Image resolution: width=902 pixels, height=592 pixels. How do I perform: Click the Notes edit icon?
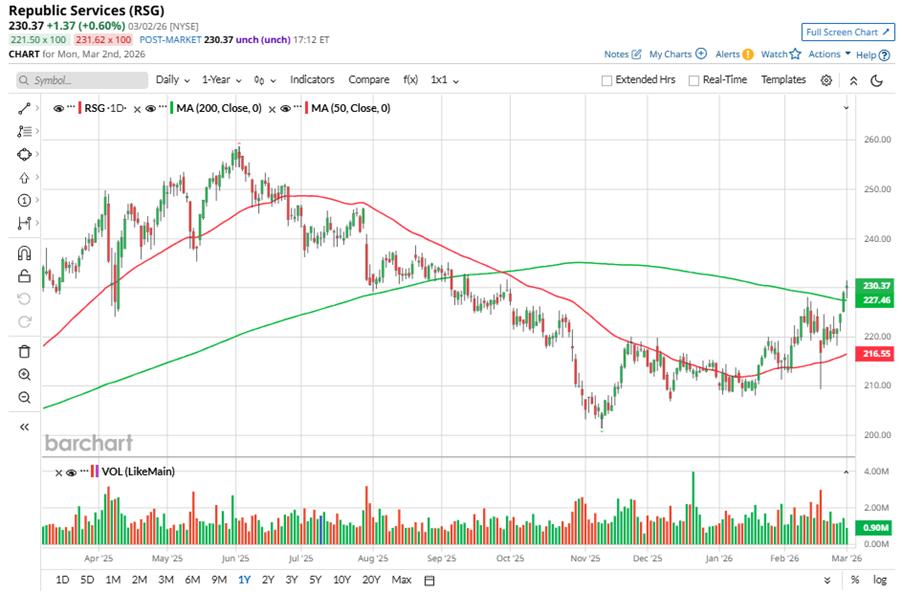pyautogui.click(x=636, y=54)
